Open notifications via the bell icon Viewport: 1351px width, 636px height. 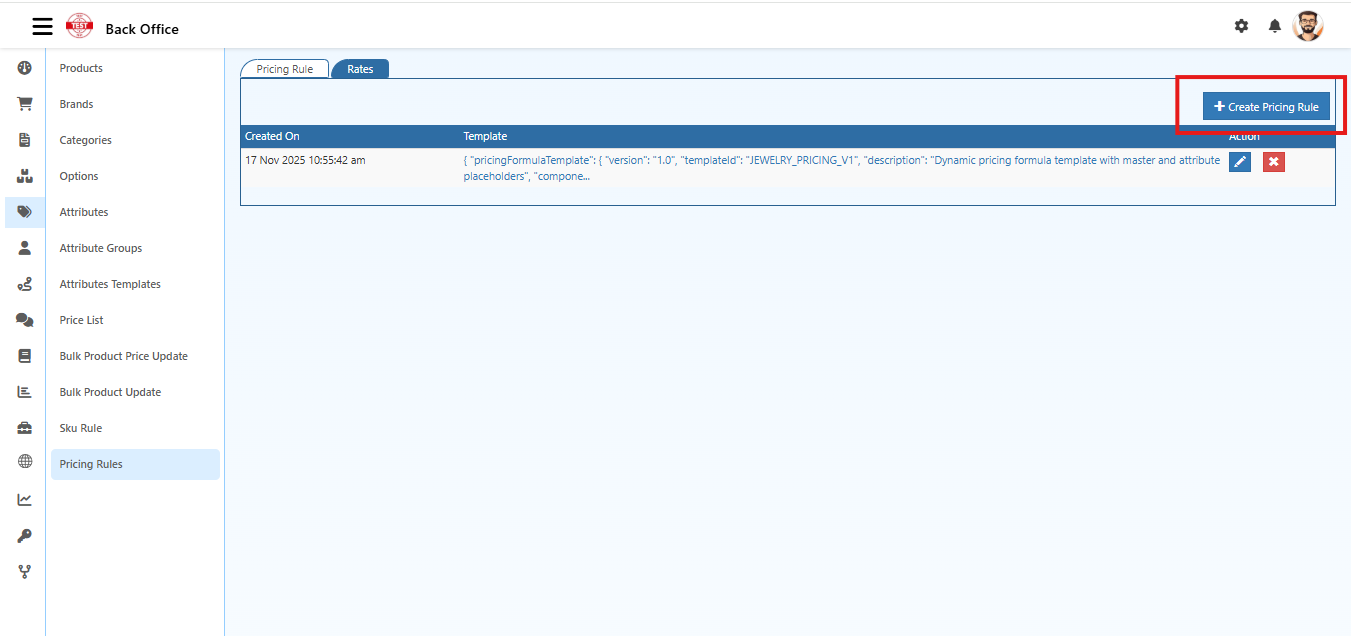[x=1275, y=26]
